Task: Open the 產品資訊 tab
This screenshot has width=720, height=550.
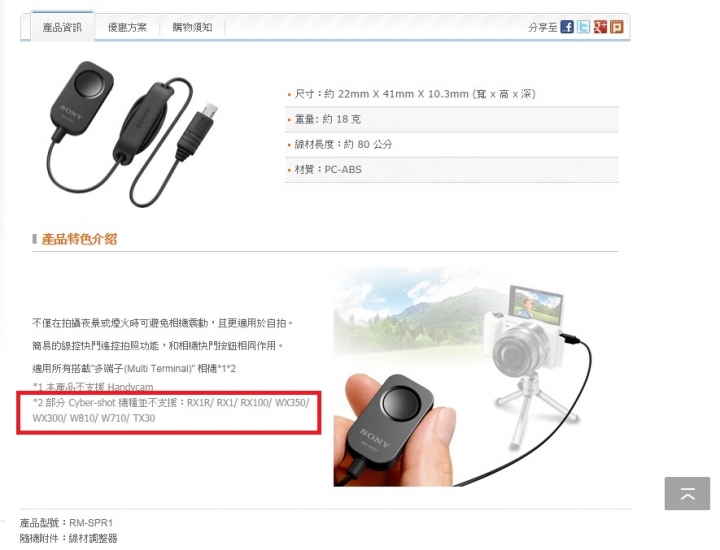Action: click(62, 28)
